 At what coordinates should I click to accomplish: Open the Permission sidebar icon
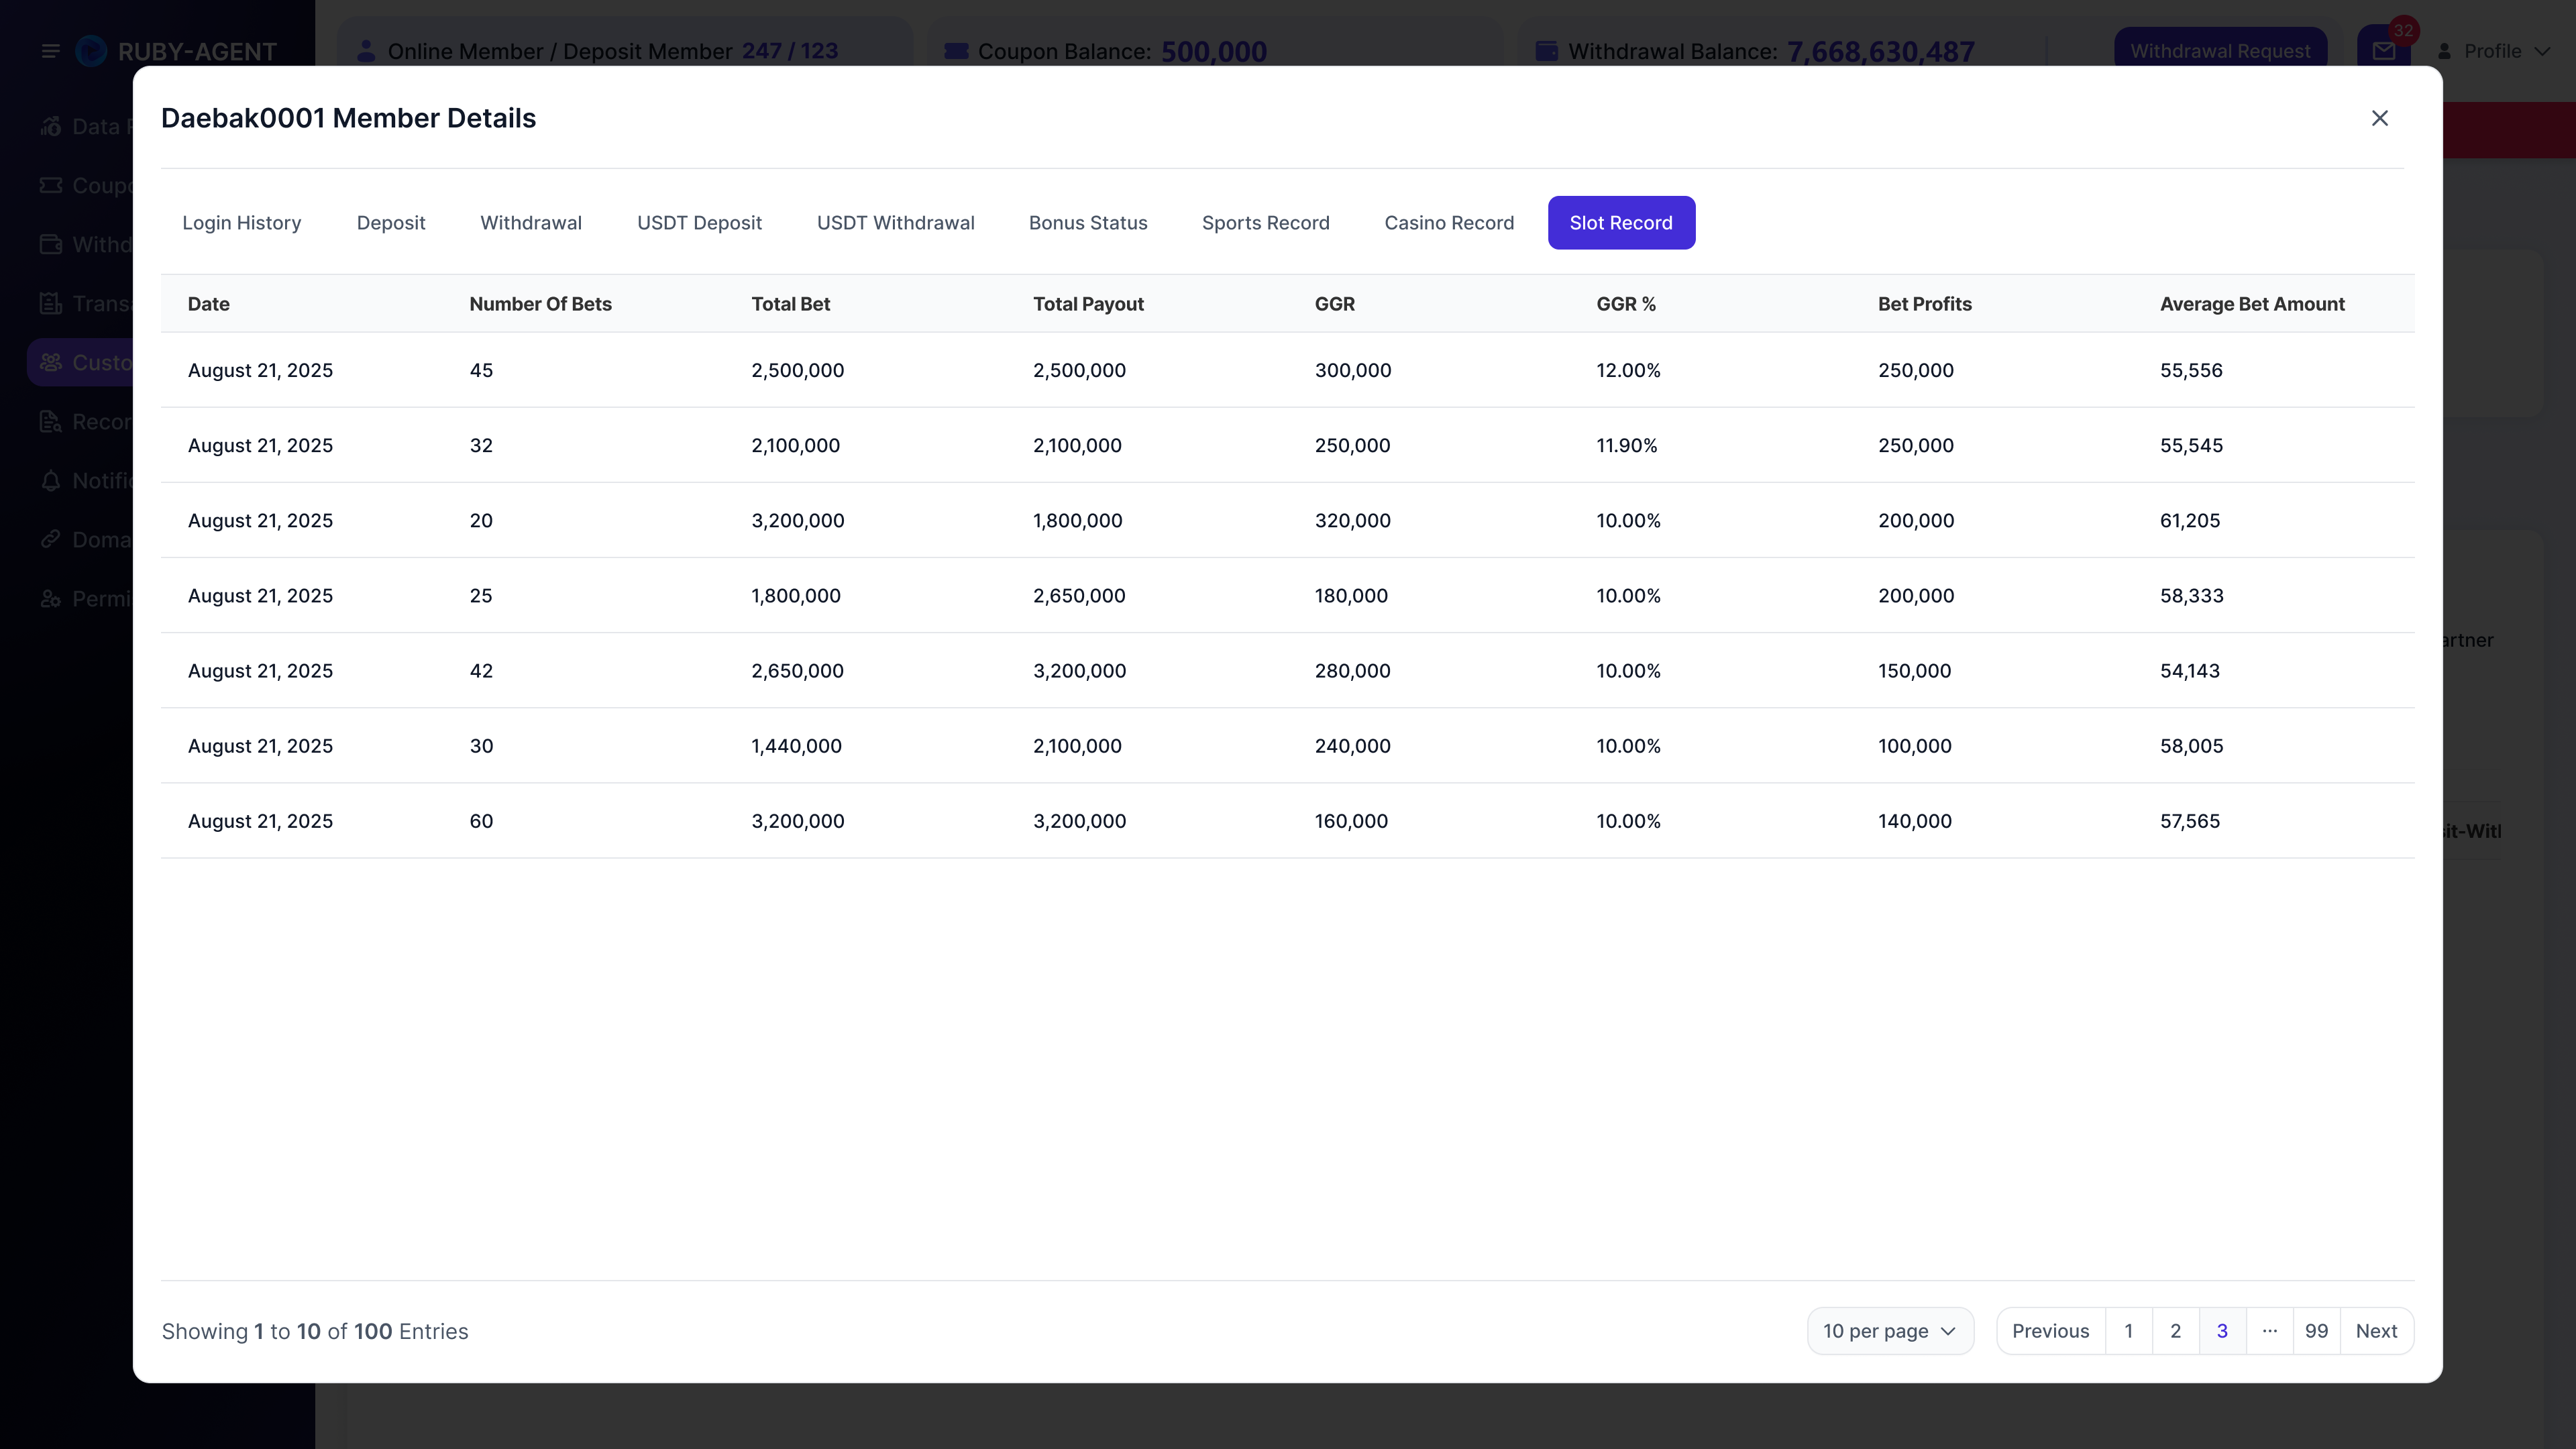pyautogui.click(x=51, y=598)
